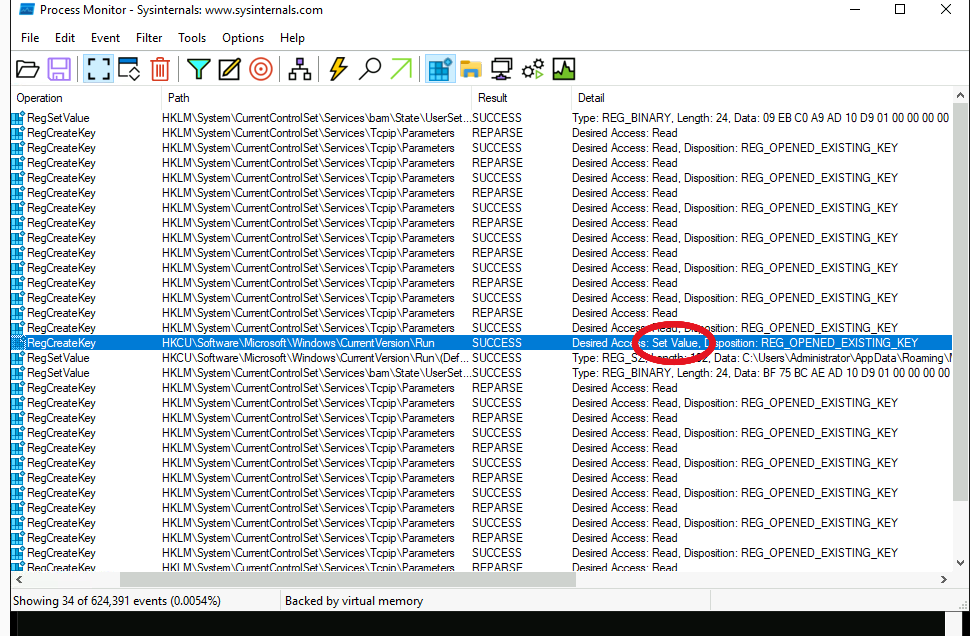Click the Jump To green arrow icon

click(x=401, y=69)
